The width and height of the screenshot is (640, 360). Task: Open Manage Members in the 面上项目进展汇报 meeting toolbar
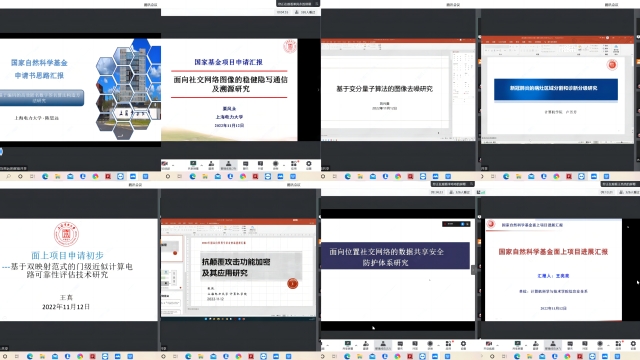pyautogui.click(x=553, y=345)
